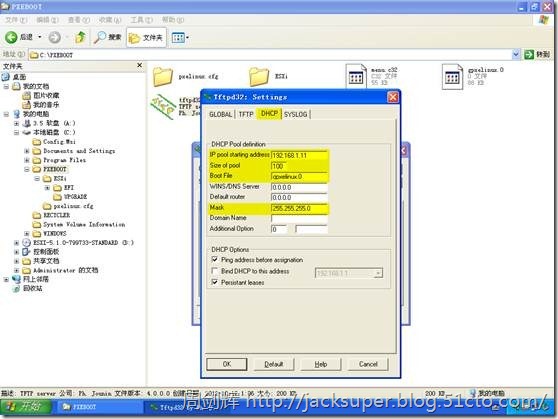Screen dimensions: 558x419
Task: Open the second Explorer menu bar item
Action: (x=47, y=20)
